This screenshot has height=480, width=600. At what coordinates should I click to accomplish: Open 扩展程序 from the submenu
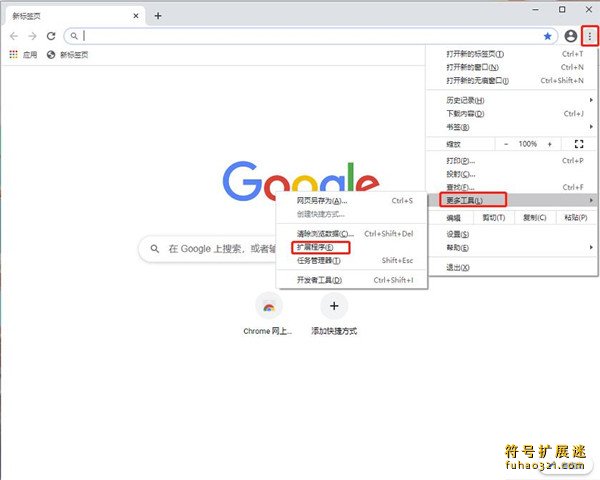tap(351, 247)
